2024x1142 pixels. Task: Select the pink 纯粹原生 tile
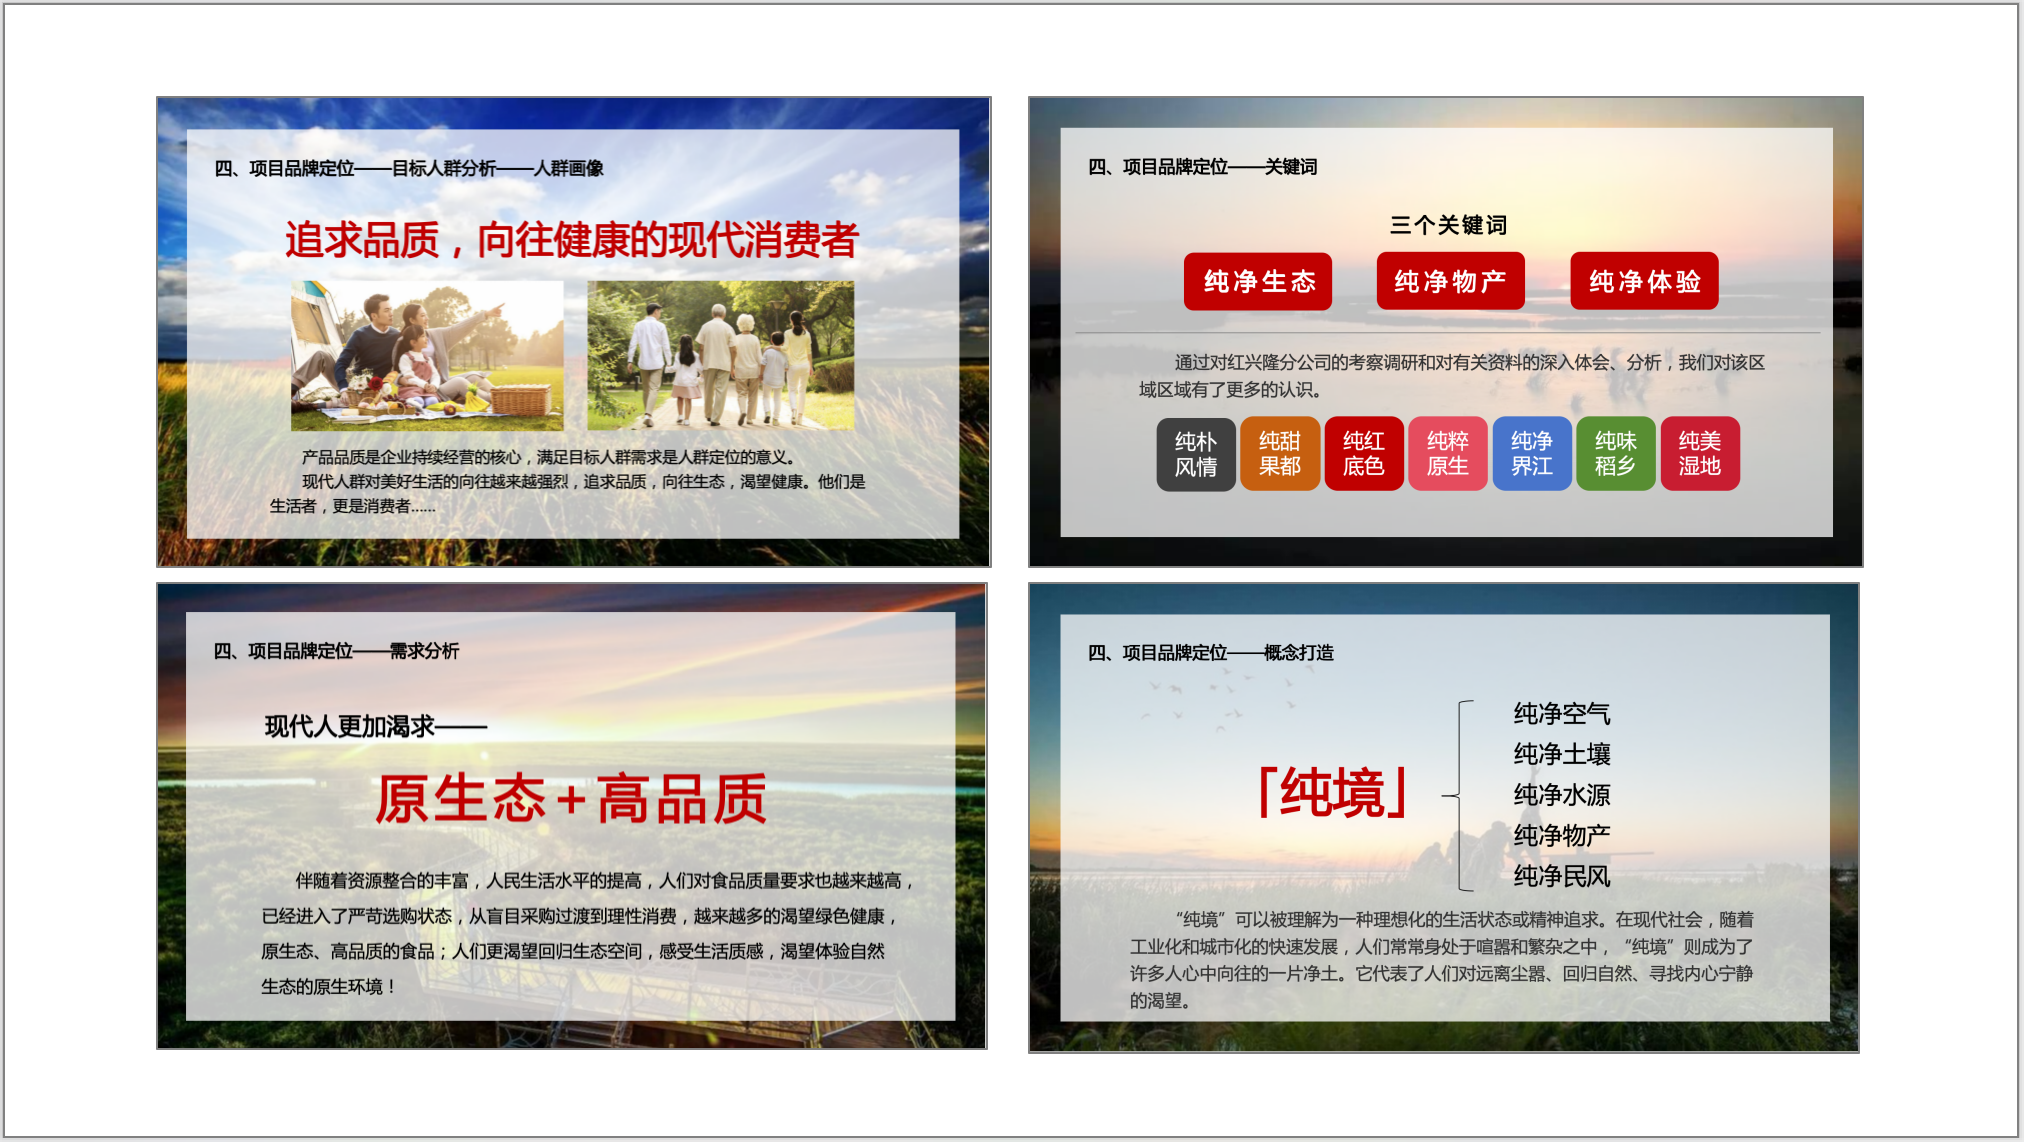[x=1448, y=454]
